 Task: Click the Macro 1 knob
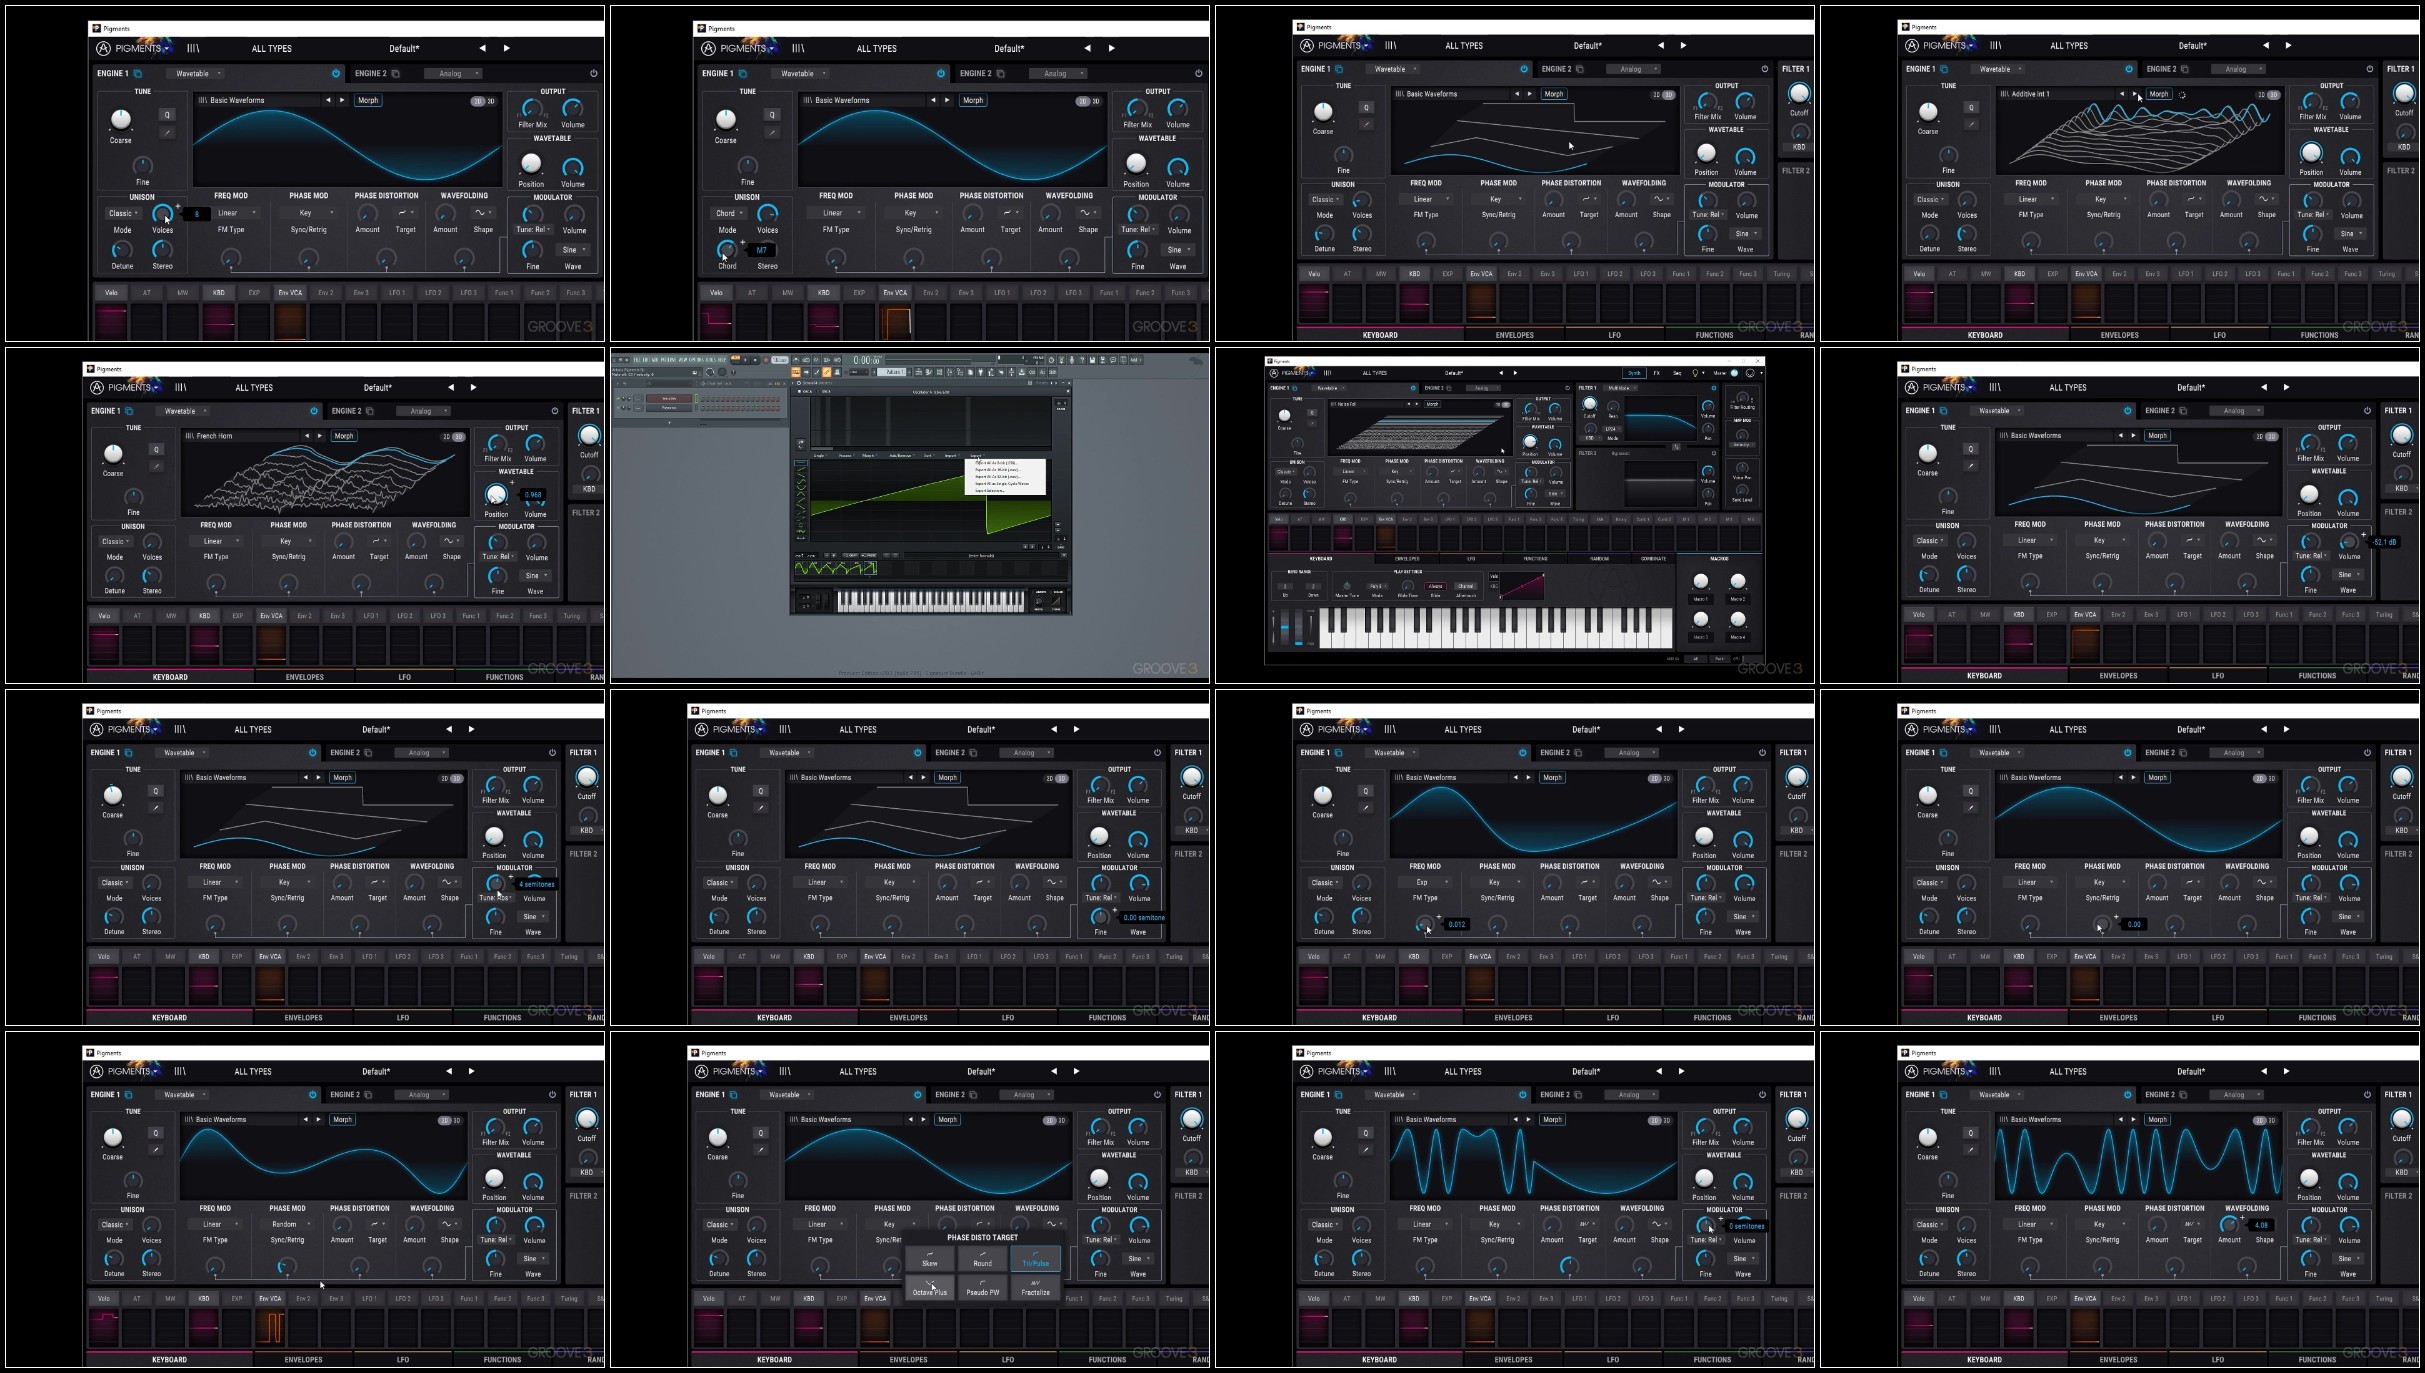pos(1701,581)
